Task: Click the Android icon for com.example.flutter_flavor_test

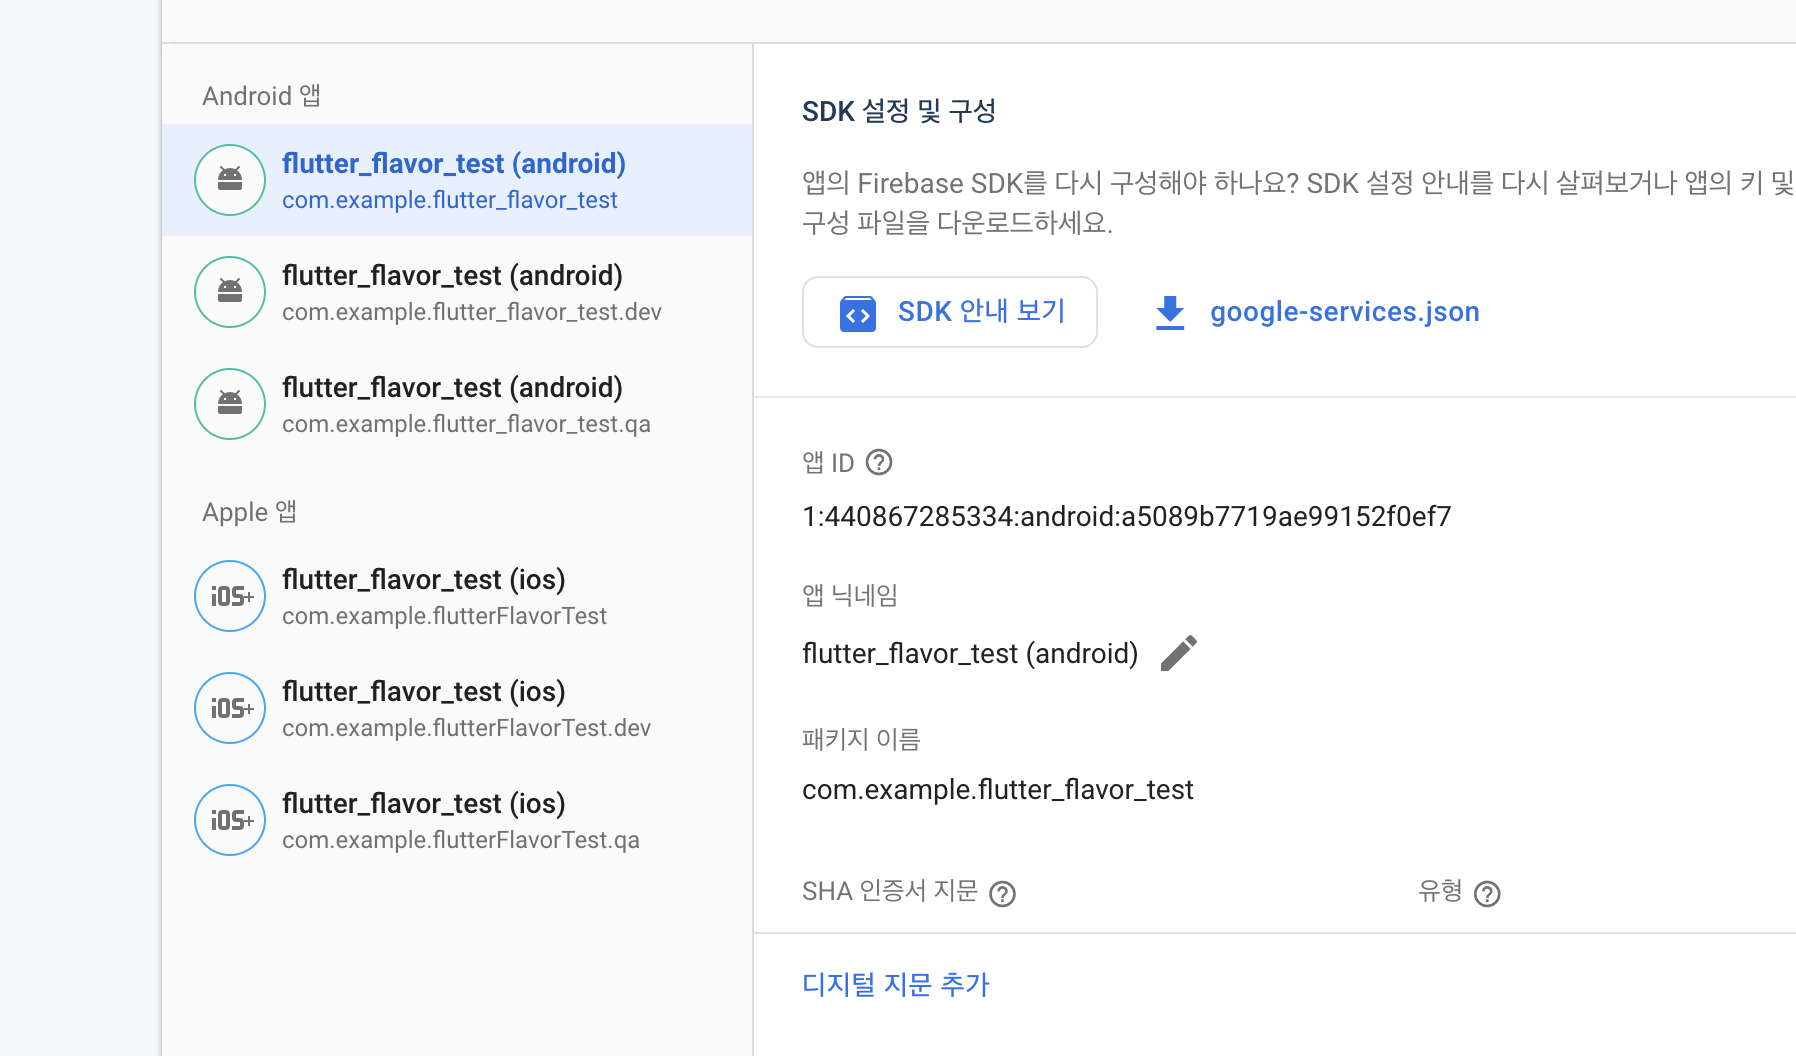Action: coord(230,180)
